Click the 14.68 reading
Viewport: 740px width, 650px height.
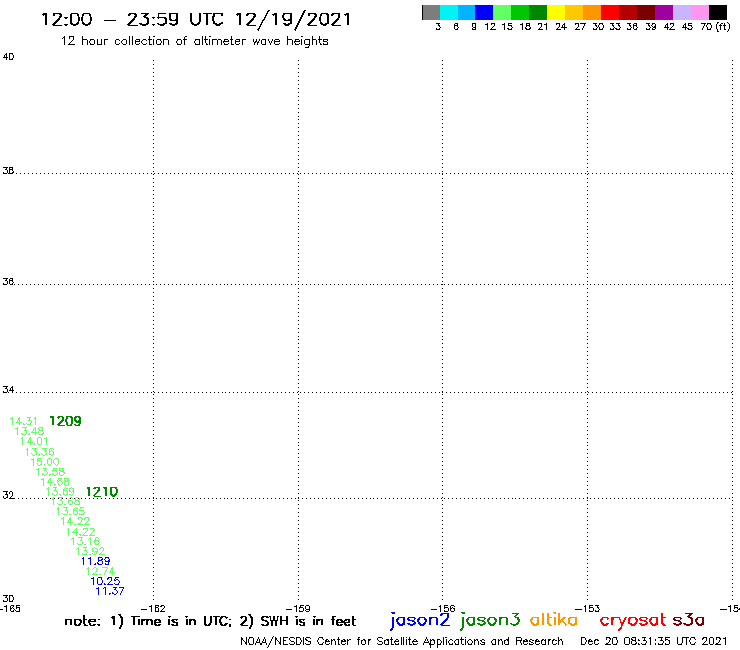coord(55,482)
